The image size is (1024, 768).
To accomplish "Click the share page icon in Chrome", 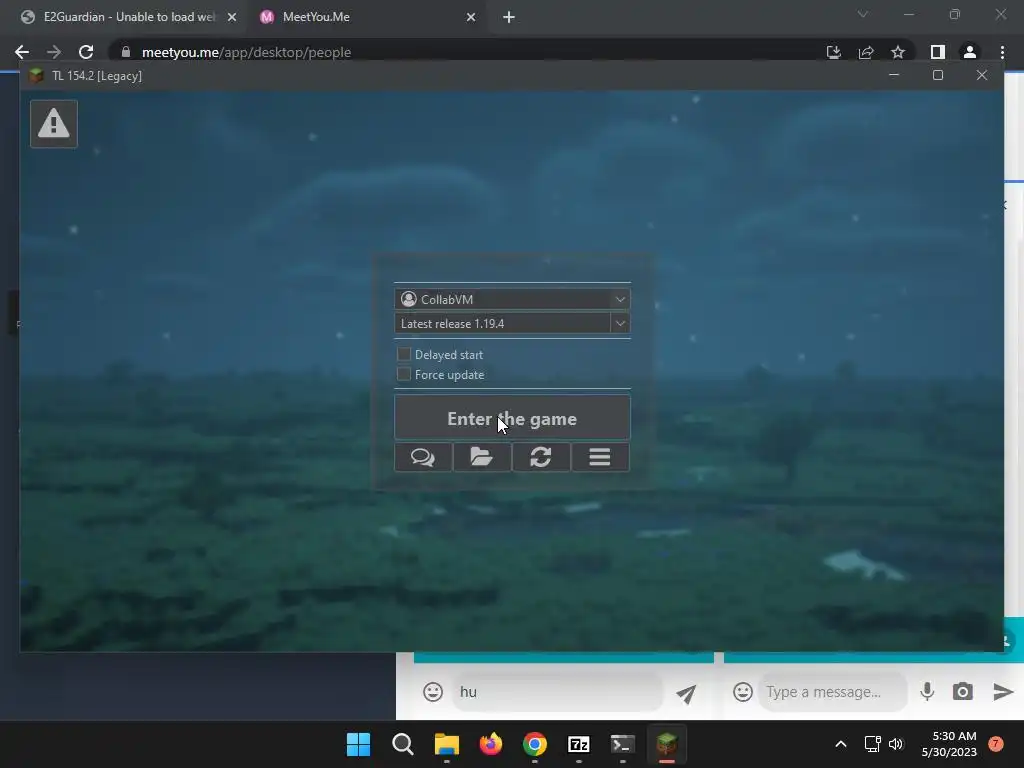I will pos(866,52).
